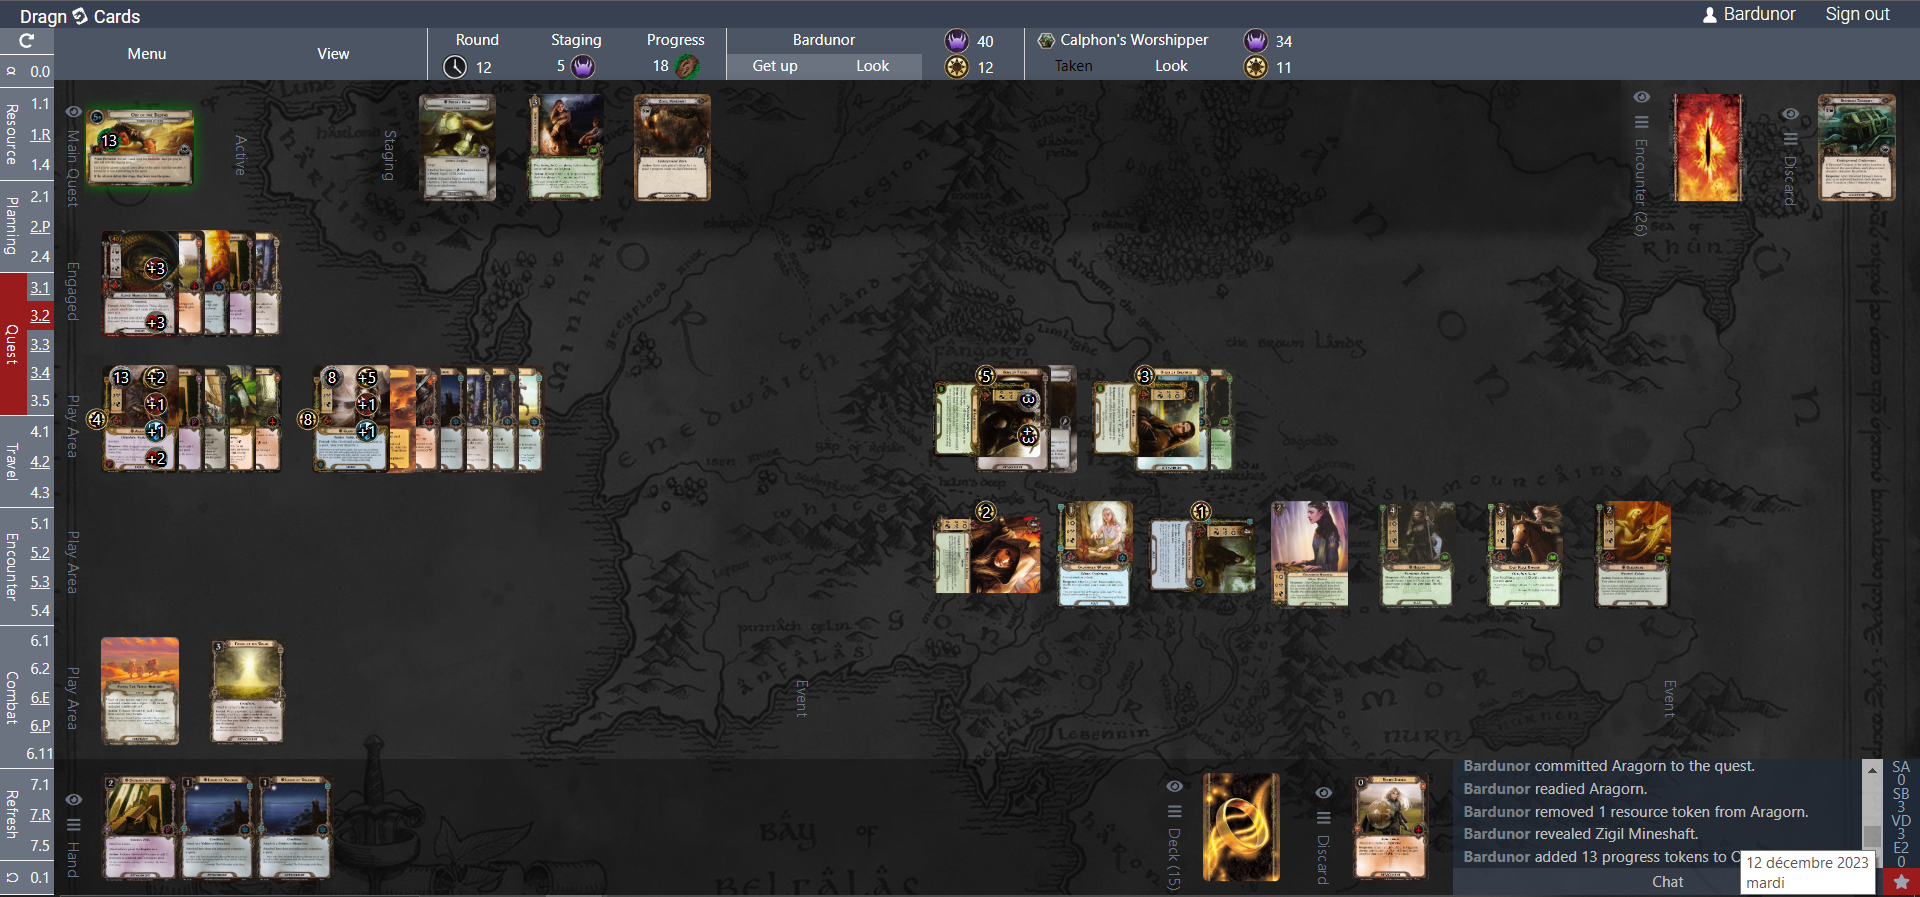The image size is (1920, 897).
Task: Click the chat log scrollbar up arrow
Action: (1872, 770)
